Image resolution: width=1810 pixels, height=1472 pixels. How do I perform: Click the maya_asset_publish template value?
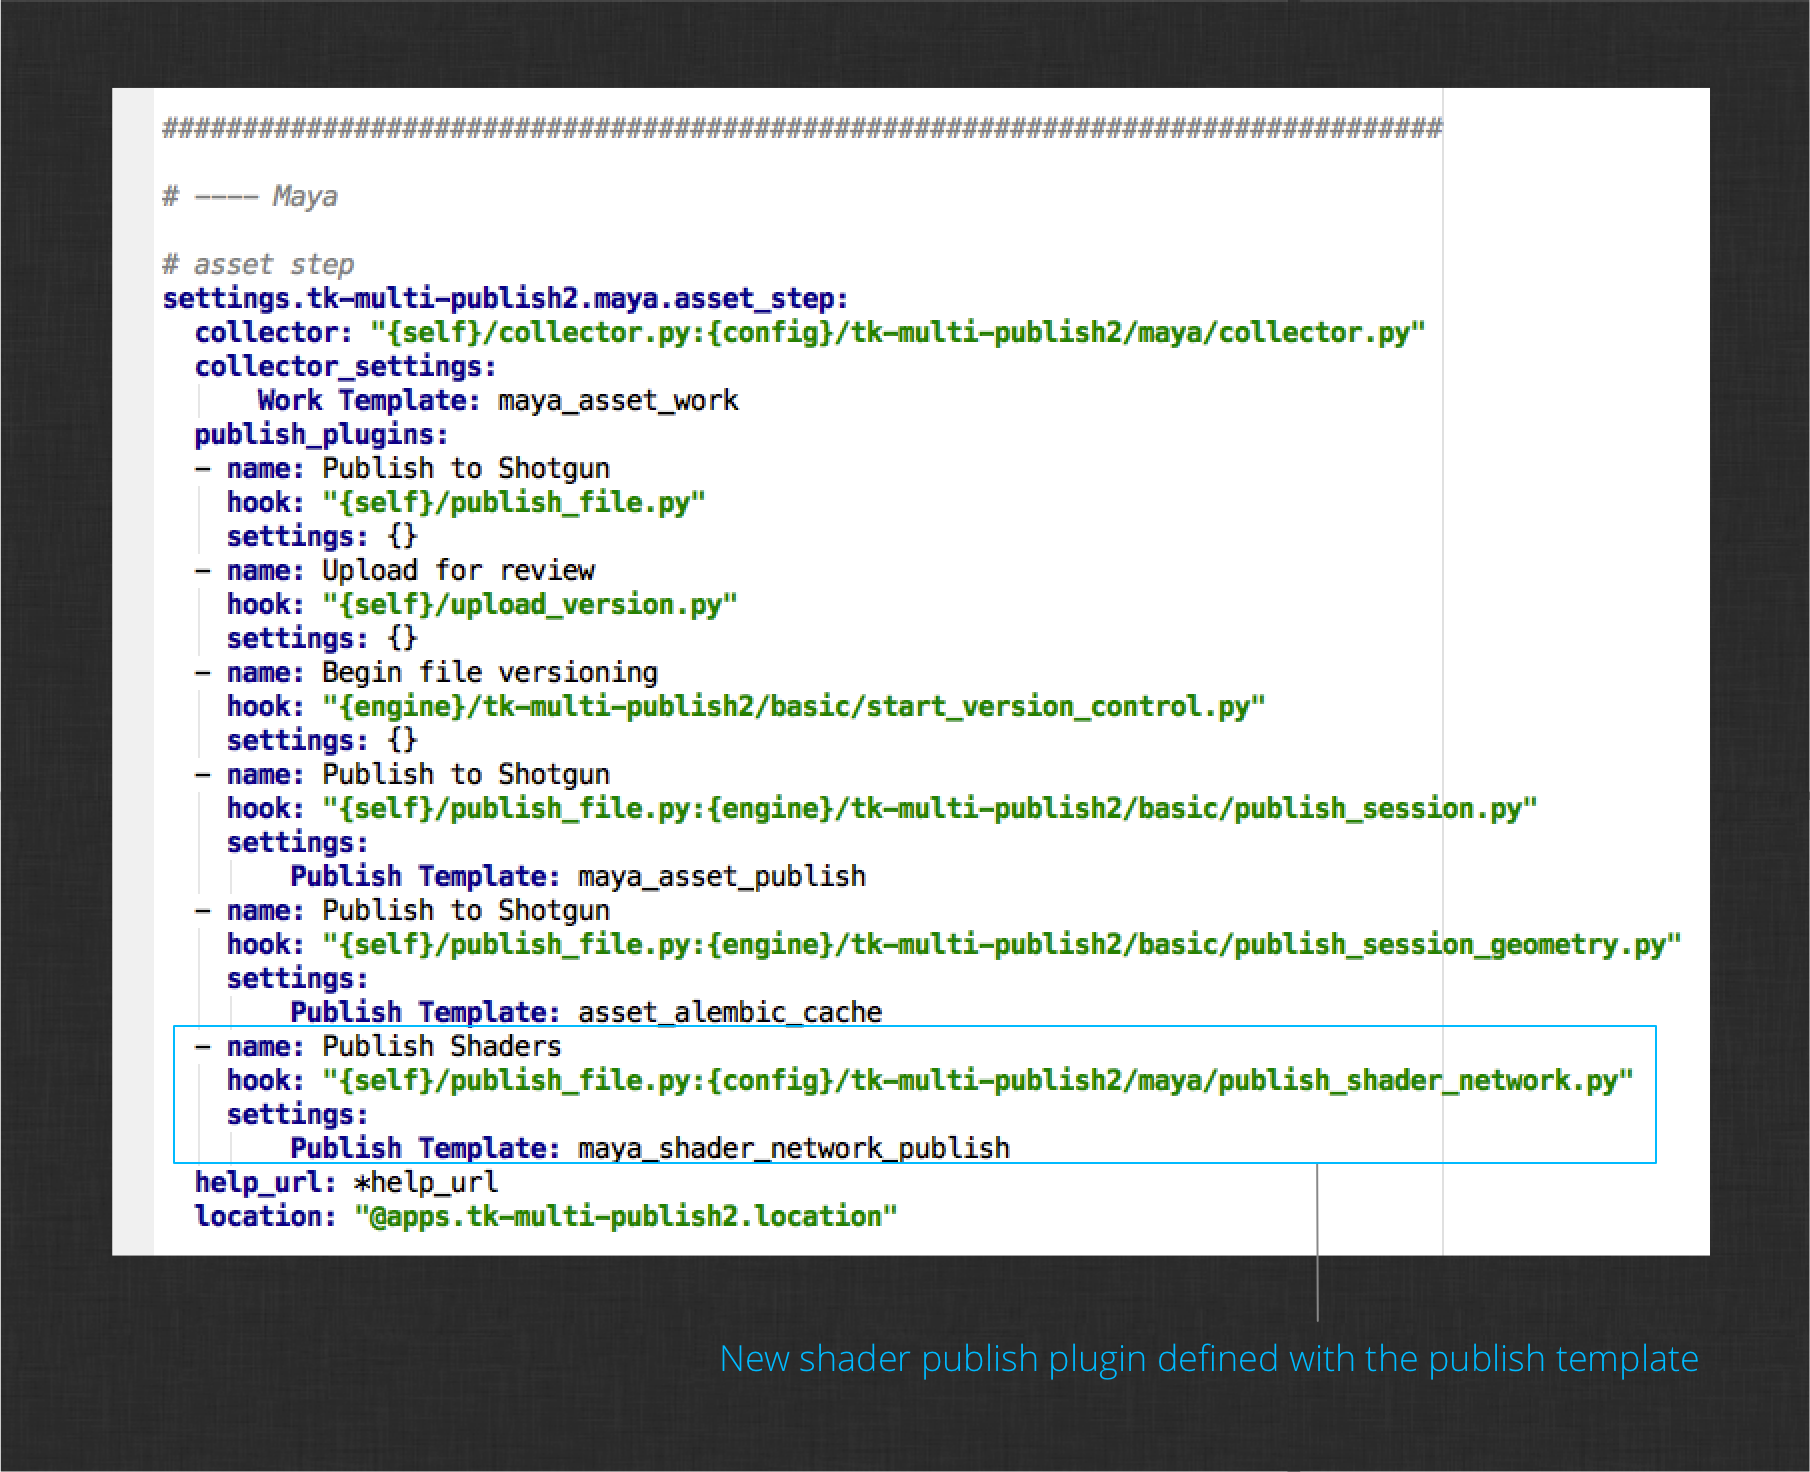[x=722, y=876]
